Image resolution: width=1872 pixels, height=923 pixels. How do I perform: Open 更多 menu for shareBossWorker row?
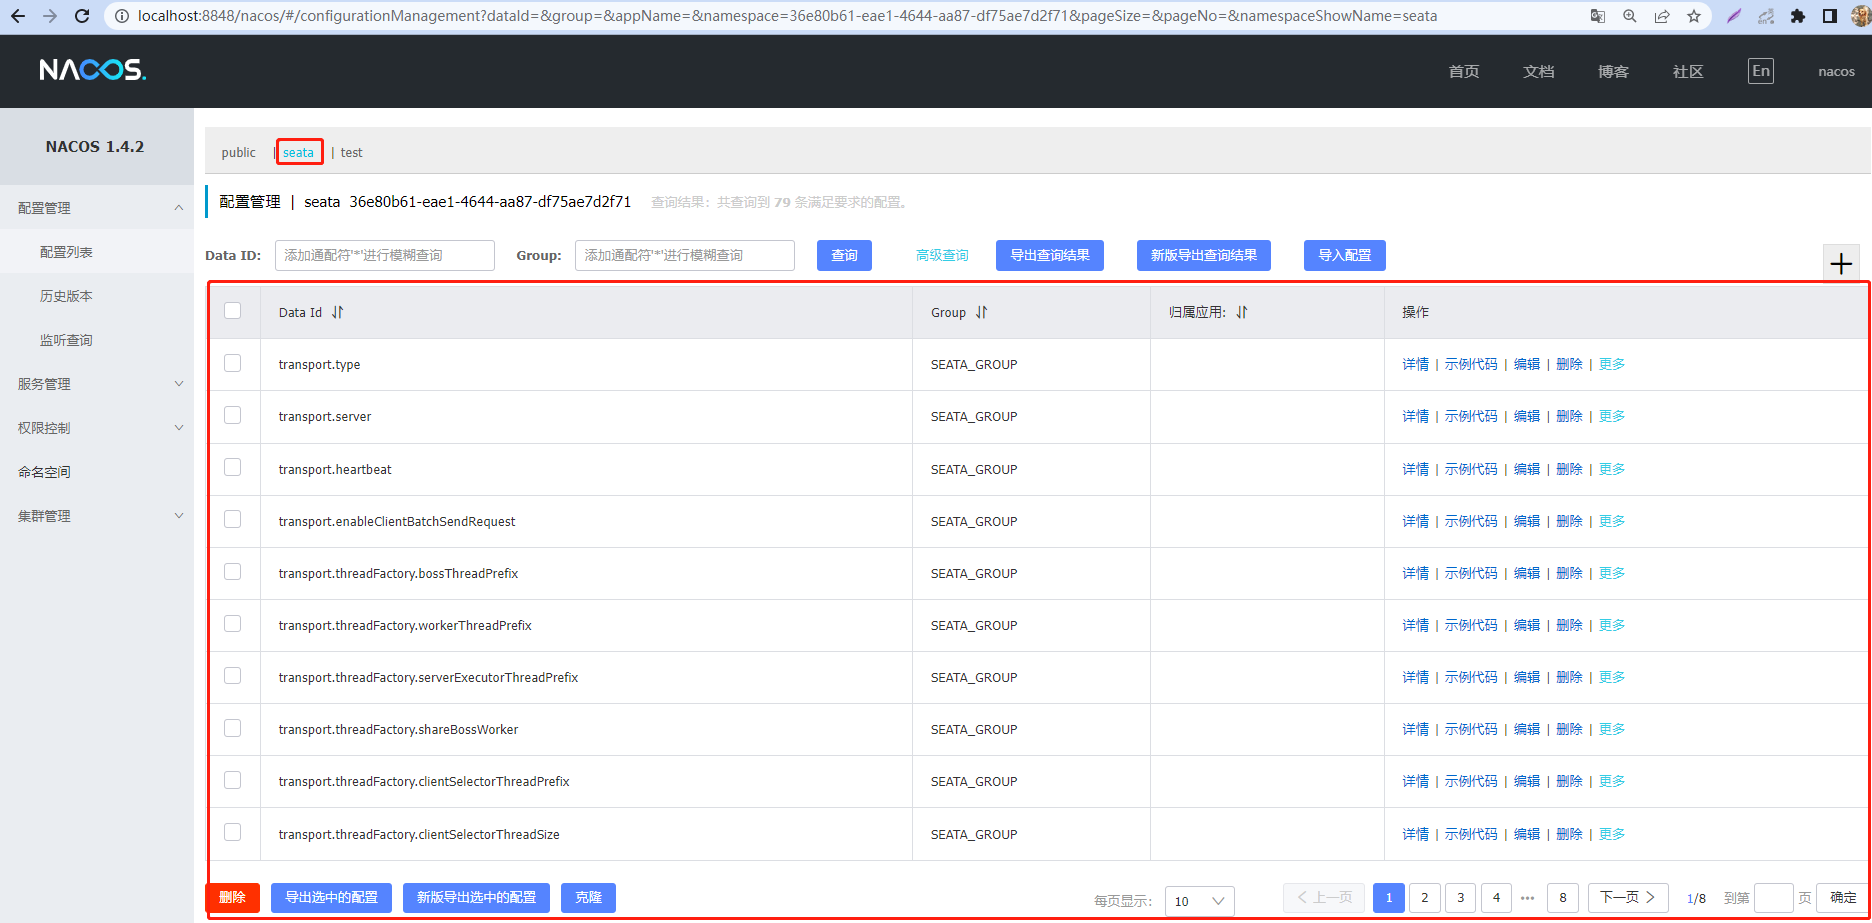coord(1612,729)
